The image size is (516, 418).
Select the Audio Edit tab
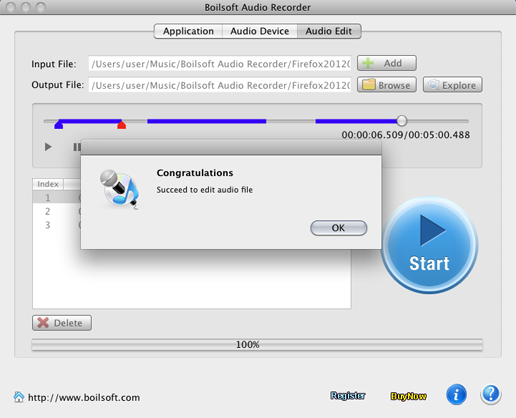(329, 31)
